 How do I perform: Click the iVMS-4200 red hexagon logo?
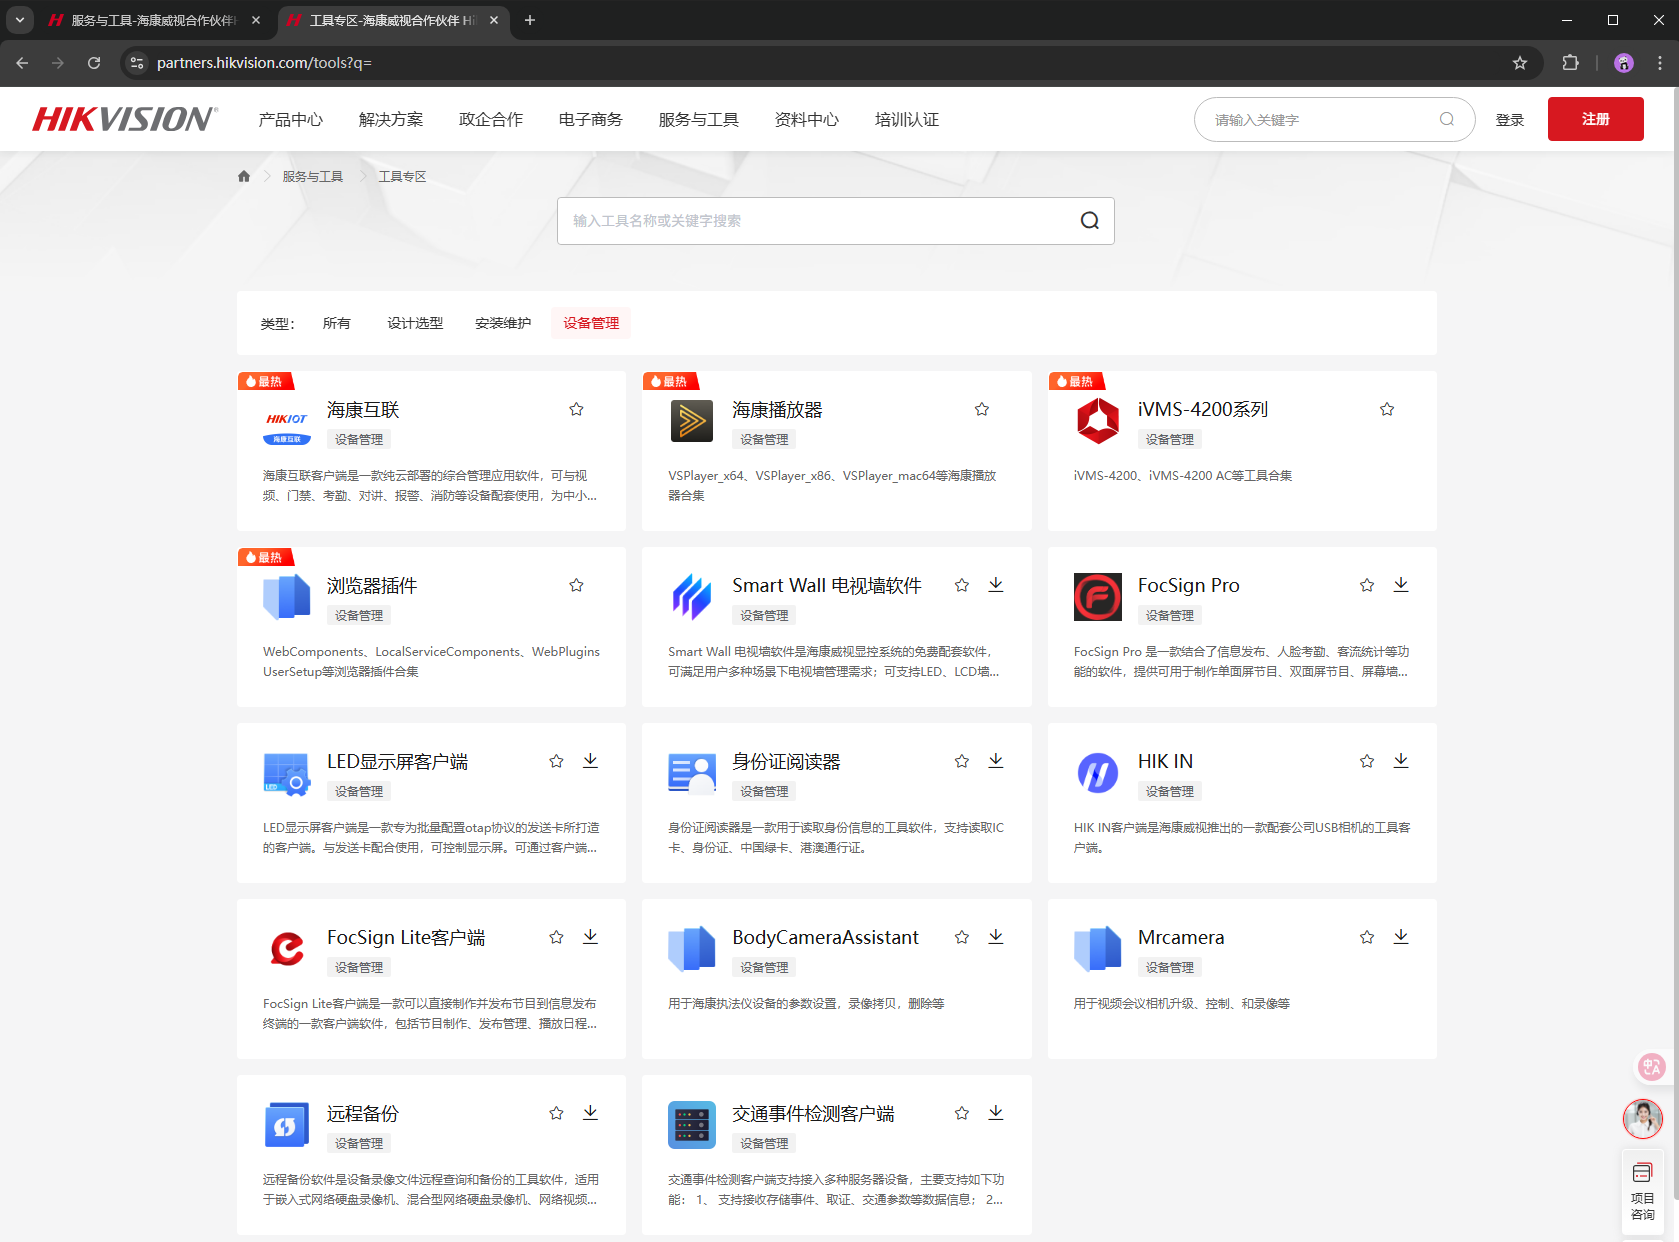click(x=1098, y=421)
